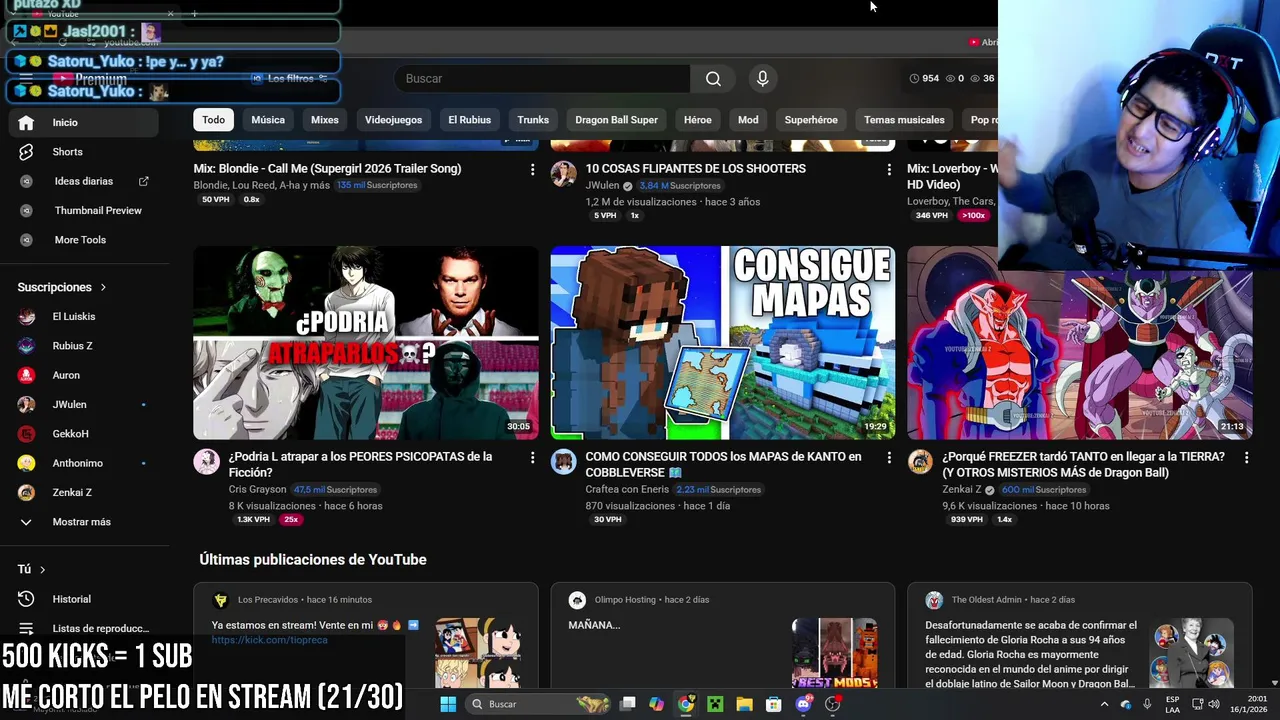The width and height of the screenshot is (1280, 720).
Task: Open Zenkai Z subscription channel
Action: 83,492
